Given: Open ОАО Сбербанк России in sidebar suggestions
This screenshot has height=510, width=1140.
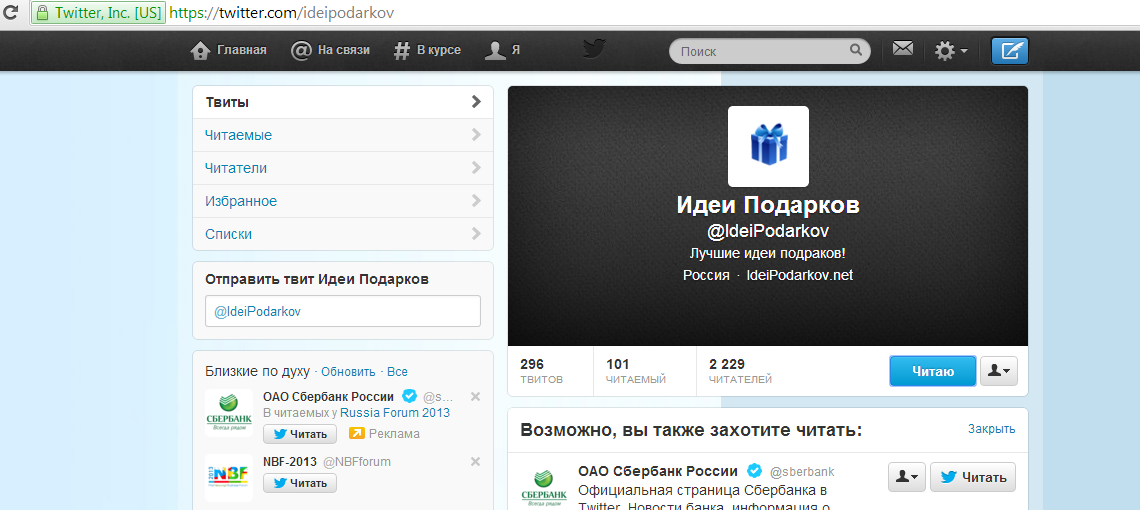Looking at the screenshot, I should (329, 397).
